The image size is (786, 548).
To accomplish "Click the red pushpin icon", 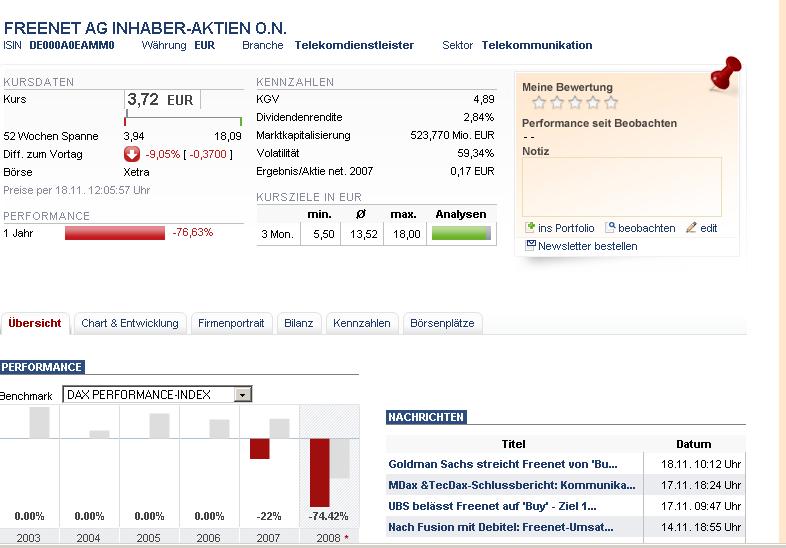I will point(726,73).
